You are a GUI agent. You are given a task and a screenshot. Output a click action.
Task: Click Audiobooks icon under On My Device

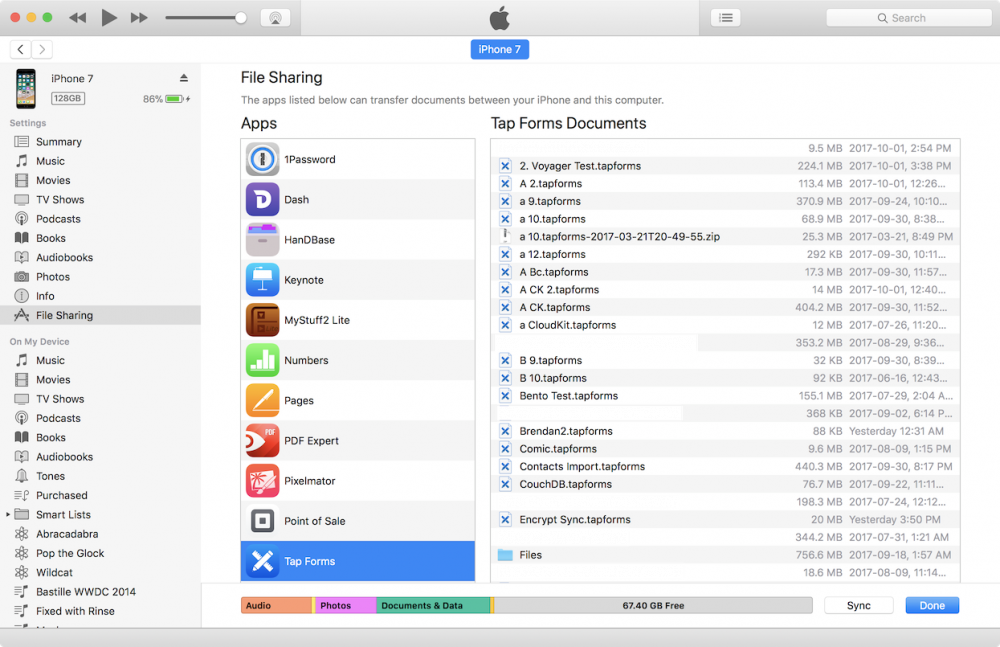tap(22, 457)
